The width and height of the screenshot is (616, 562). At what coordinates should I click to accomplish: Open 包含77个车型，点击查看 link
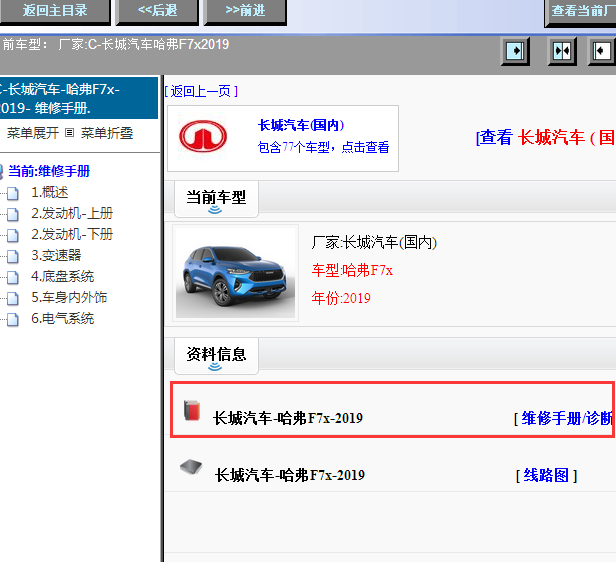pyautogui.click(x=323, y=147)
